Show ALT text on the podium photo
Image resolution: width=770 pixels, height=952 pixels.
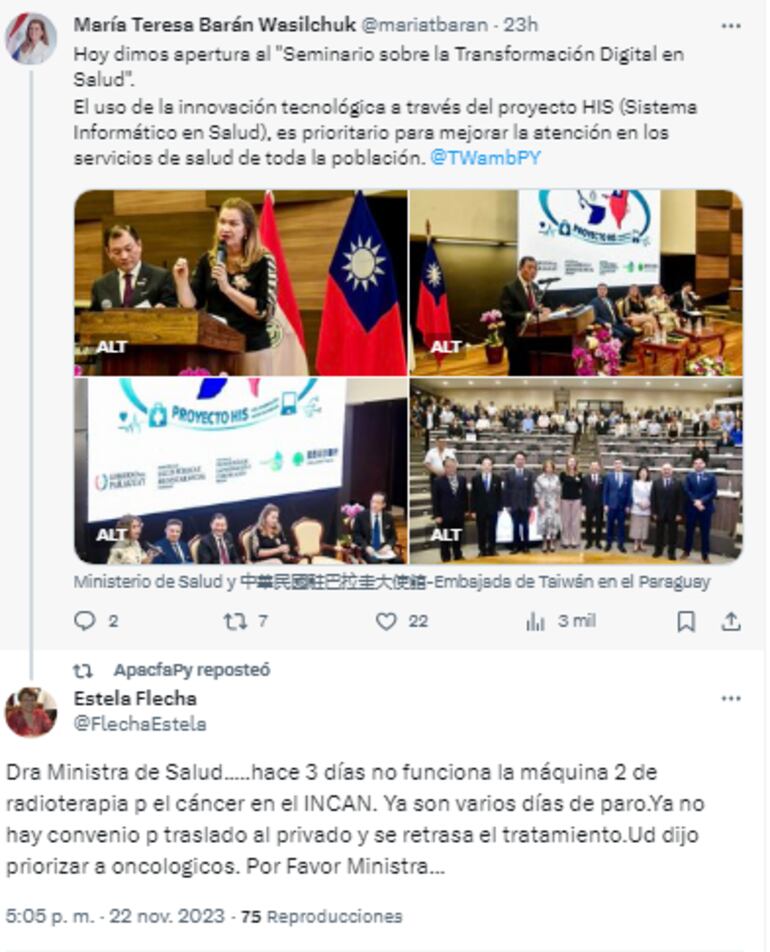point(111,347)
